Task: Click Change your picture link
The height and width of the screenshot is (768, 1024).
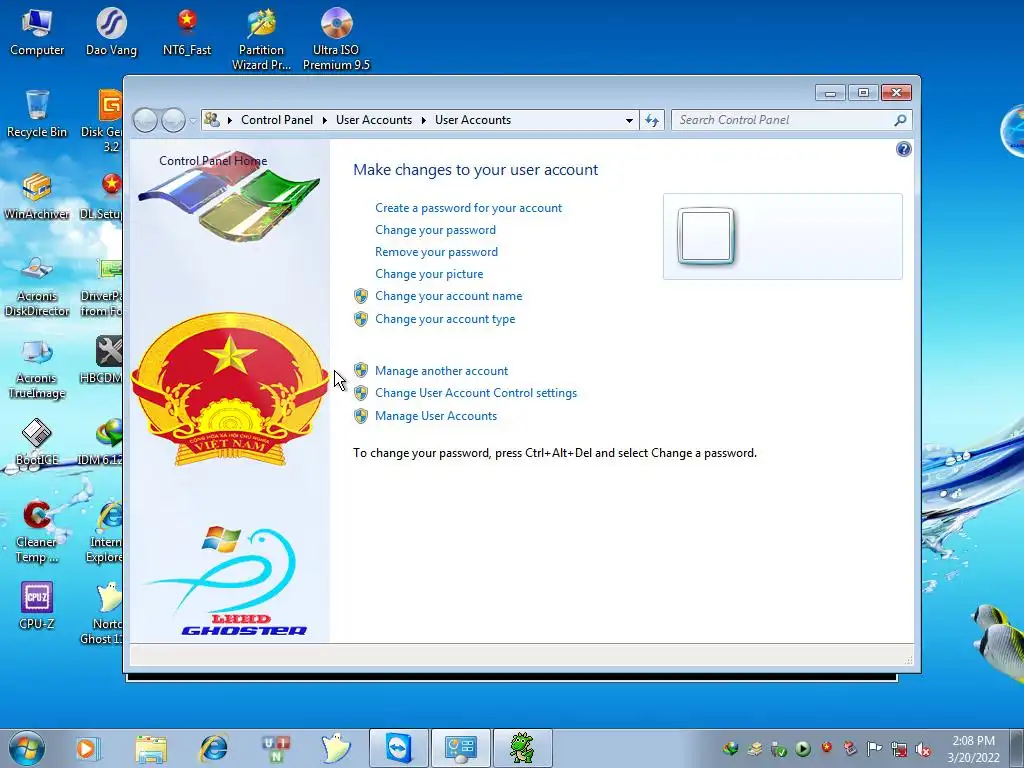Action: point(429,274)
